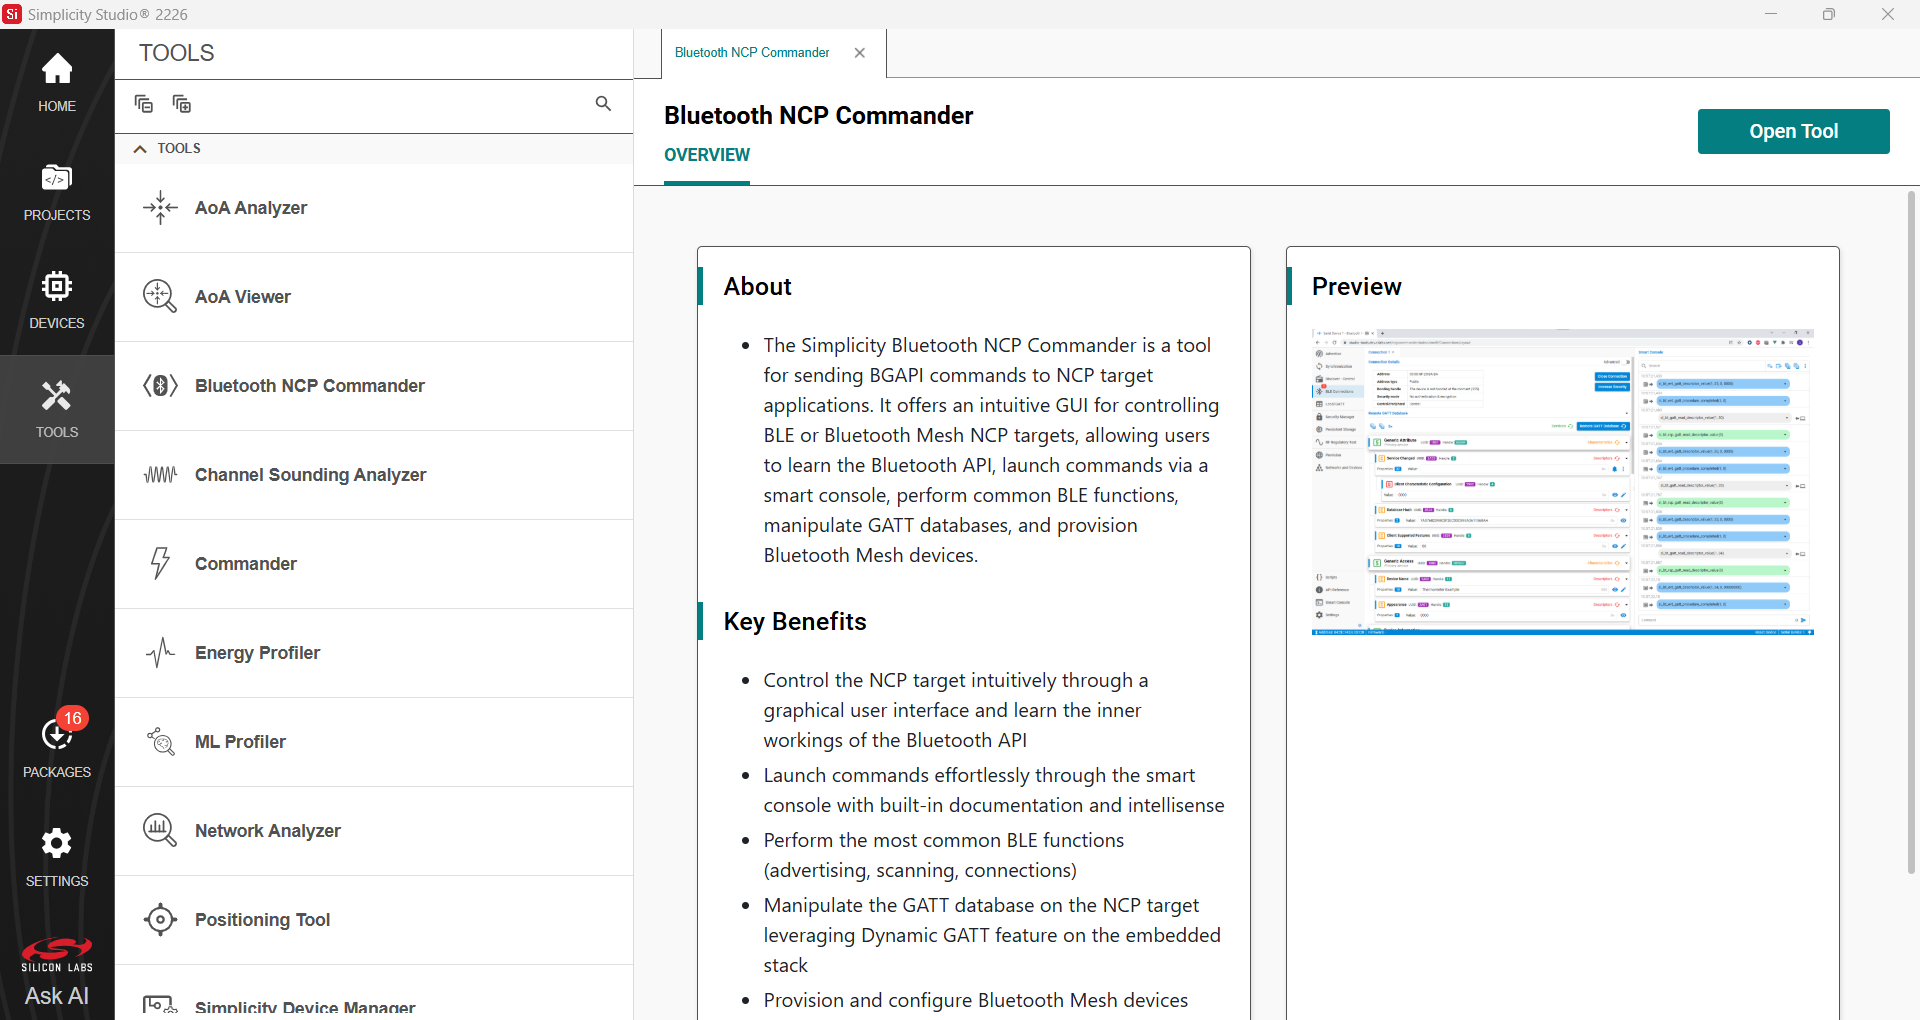
Task: Click the TOOLS panel title
Action: click(176, 53)
